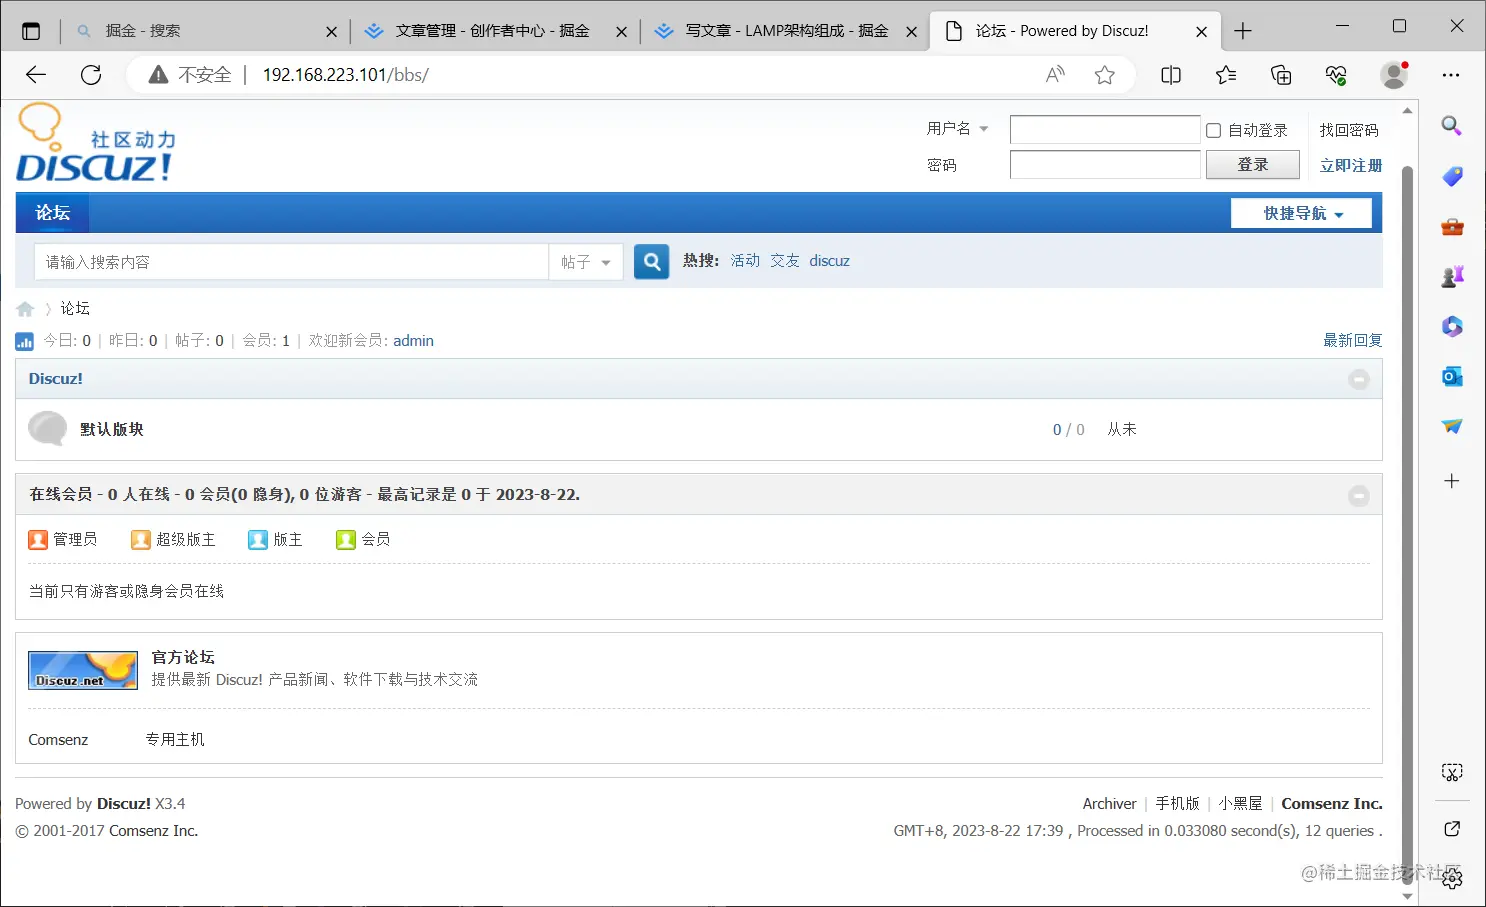Open the 专用主机 link
Image resolution: width=1486 pixels, height=907 pixels.
pos(175,740)
